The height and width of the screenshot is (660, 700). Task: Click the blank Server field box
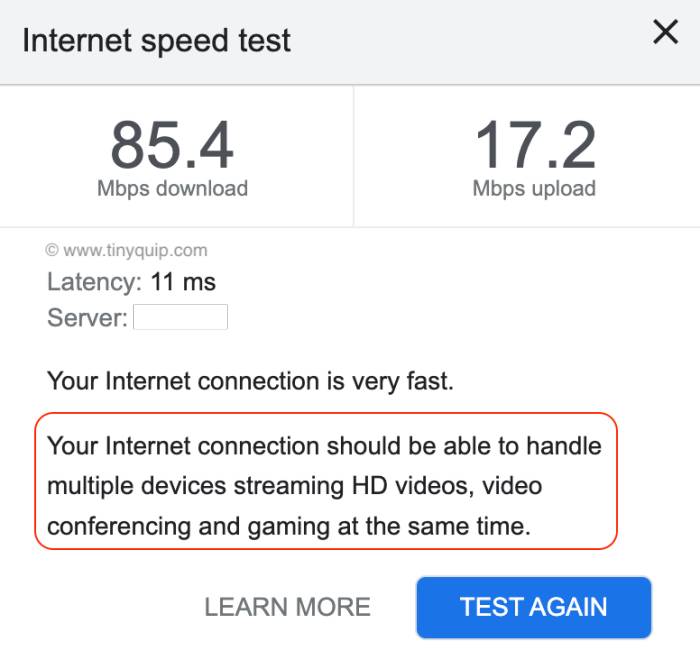tap(180, 318)
